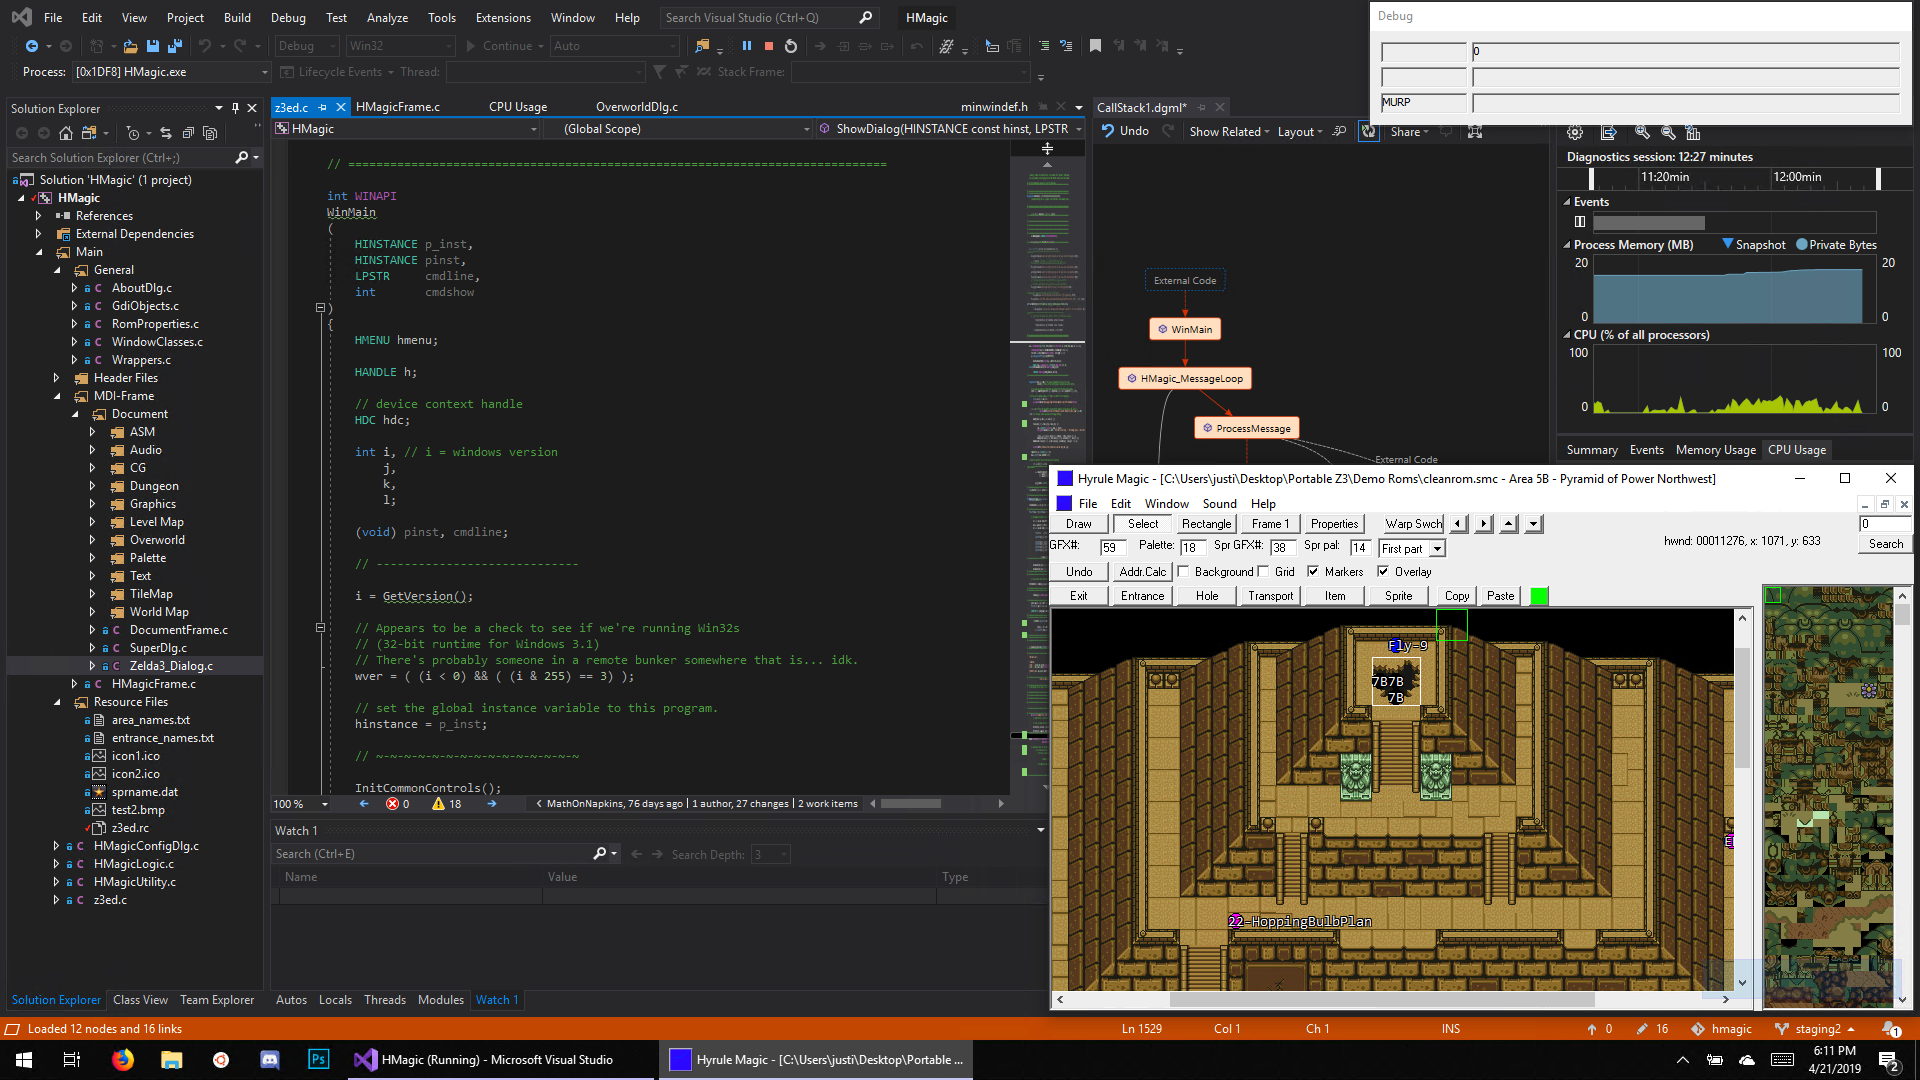Click up arrow button in Hyrule Magic
1920x1080 pixels.
(1509, 523)
